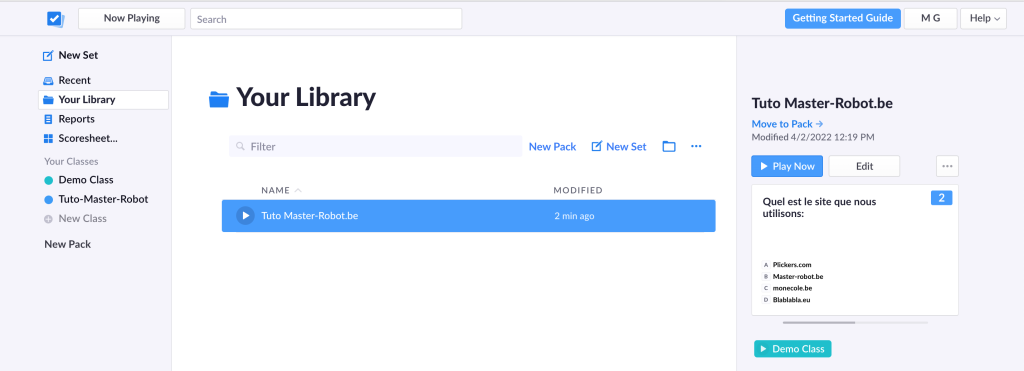Open the Now Playing view
Screen dimensions: 1024x371
click(131, 19)
